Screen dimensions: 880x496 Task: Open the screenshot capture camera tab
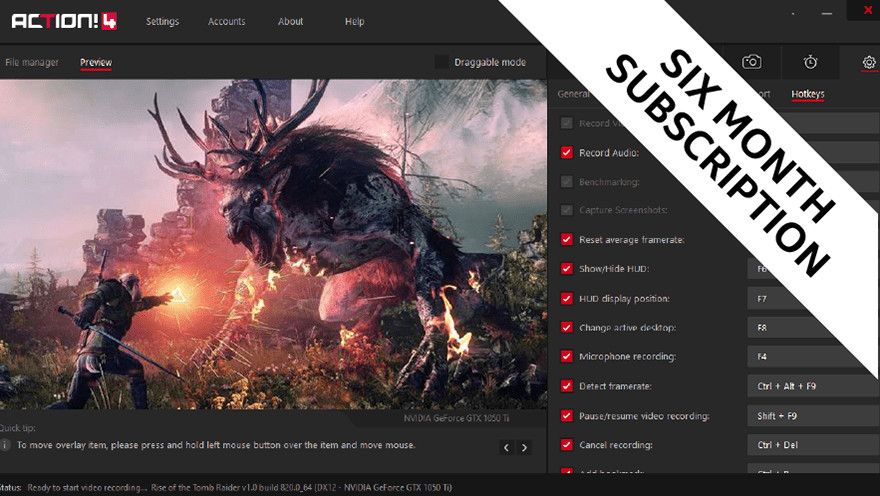(x=751, y=62)
